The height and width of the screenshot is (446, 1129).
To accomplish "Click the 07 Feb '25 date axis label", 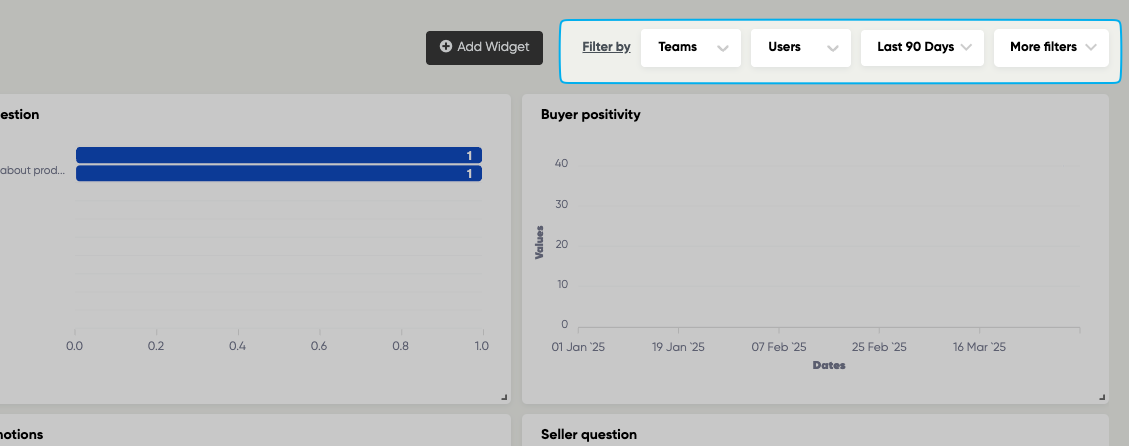I will click(x=779, y=348).
